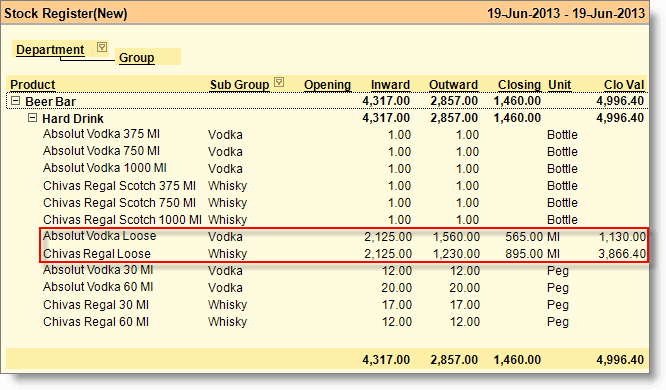Sort by the Inward column header

tap(390, 85)
